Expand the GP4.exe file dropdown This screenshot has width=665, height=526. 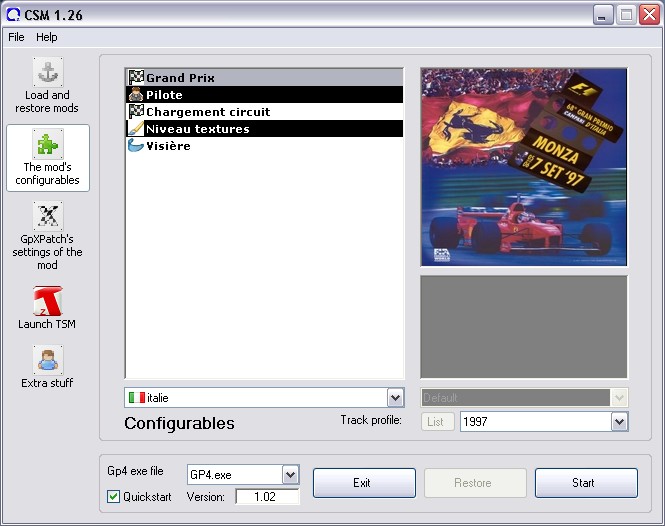291,475
